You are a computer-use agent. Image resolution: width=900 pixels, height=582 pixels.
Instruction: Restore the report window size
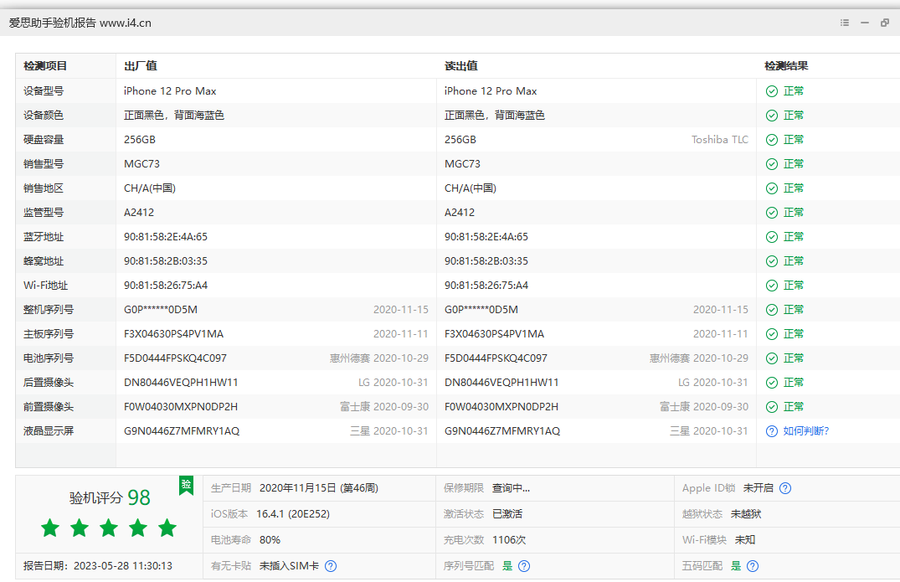coord(885,23)
